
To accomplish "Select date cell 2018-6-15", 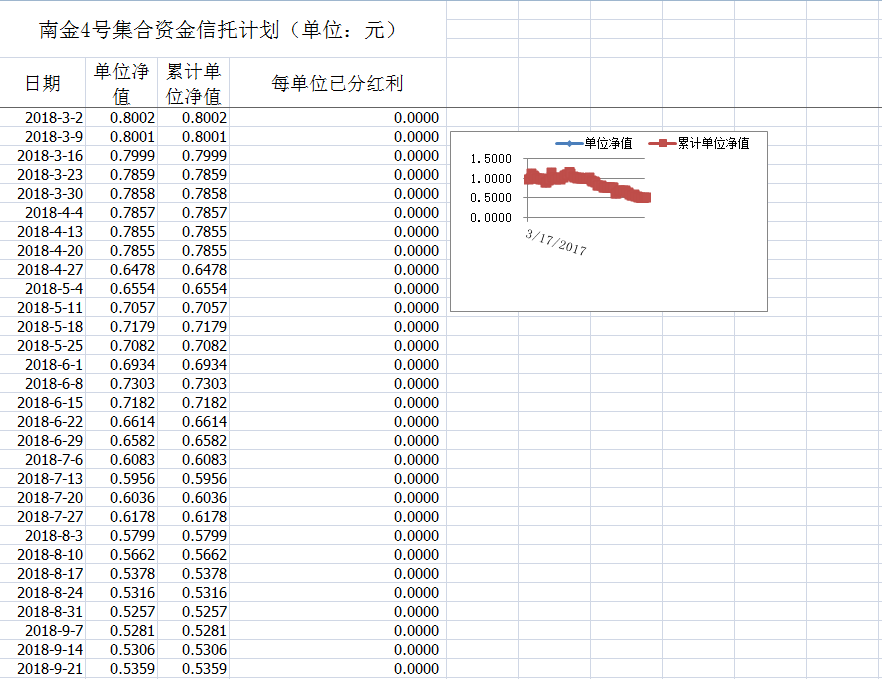I will (43, 403).
